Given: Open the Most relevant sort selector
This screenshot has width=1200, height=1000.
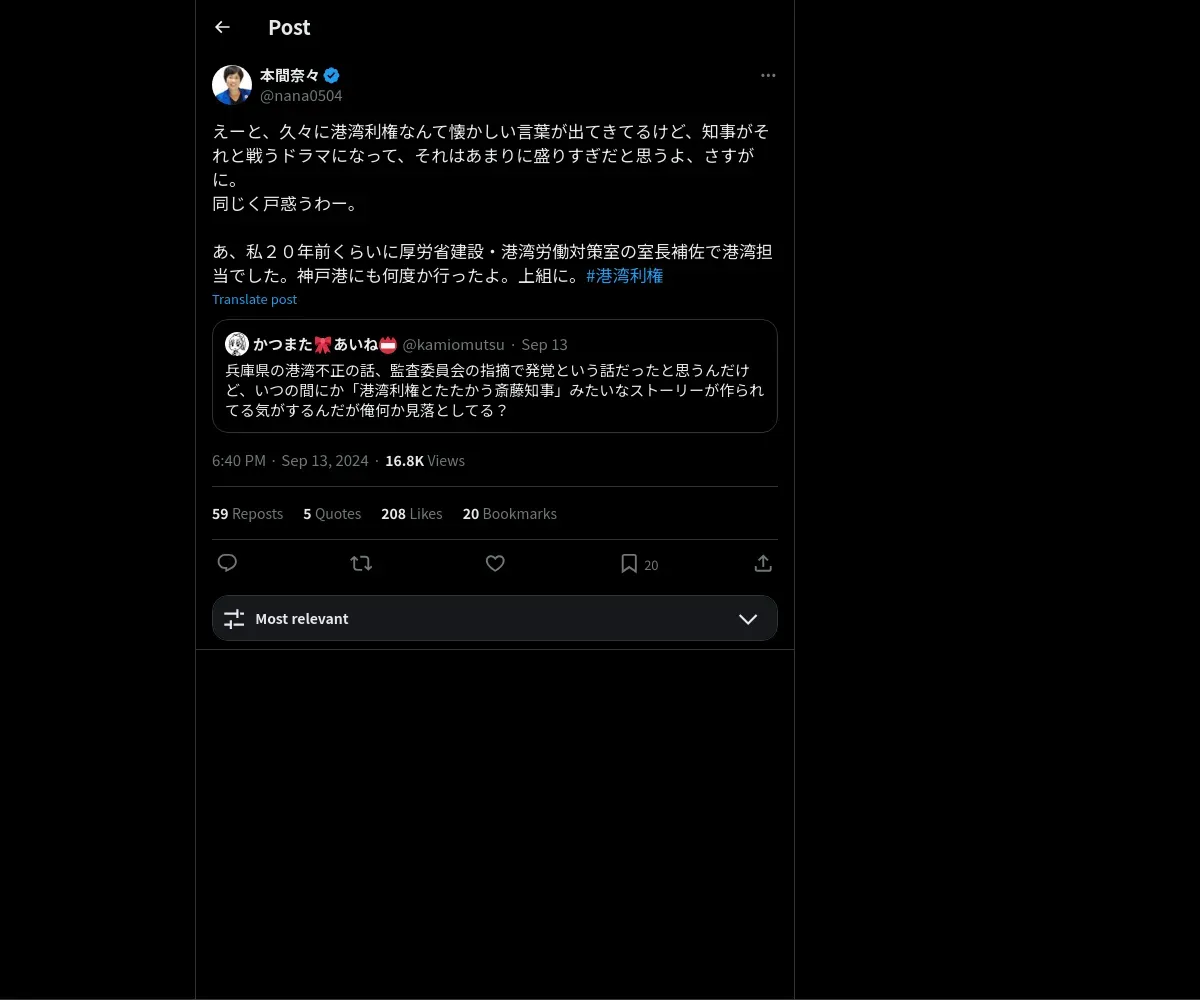Looking at the screenshot, I should pos(495,618).
